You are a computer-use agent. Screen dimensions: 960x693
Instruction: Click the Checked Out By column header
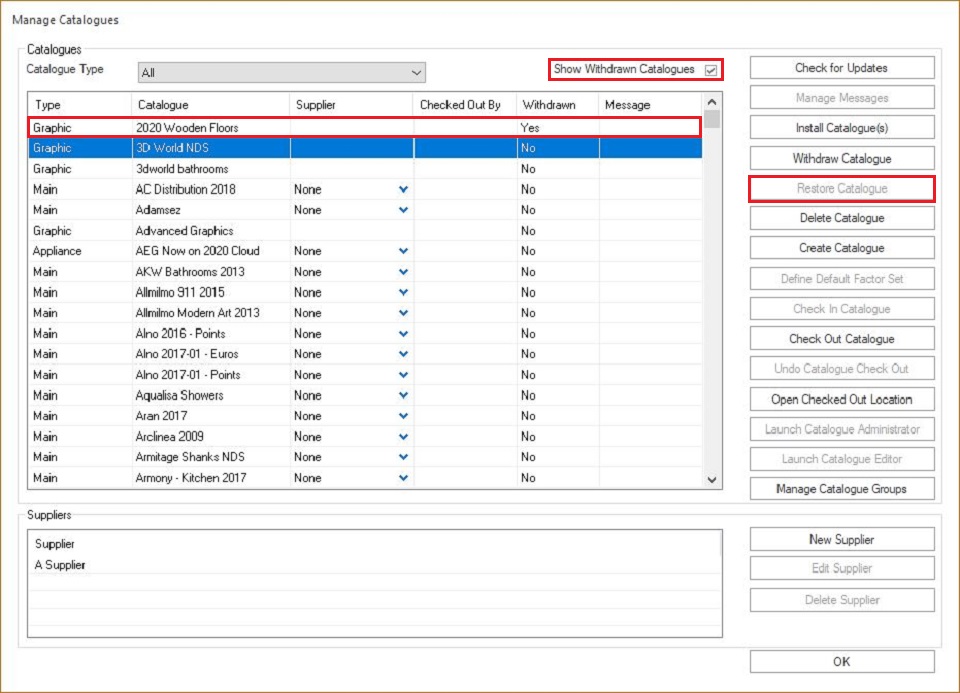[465, 105]
